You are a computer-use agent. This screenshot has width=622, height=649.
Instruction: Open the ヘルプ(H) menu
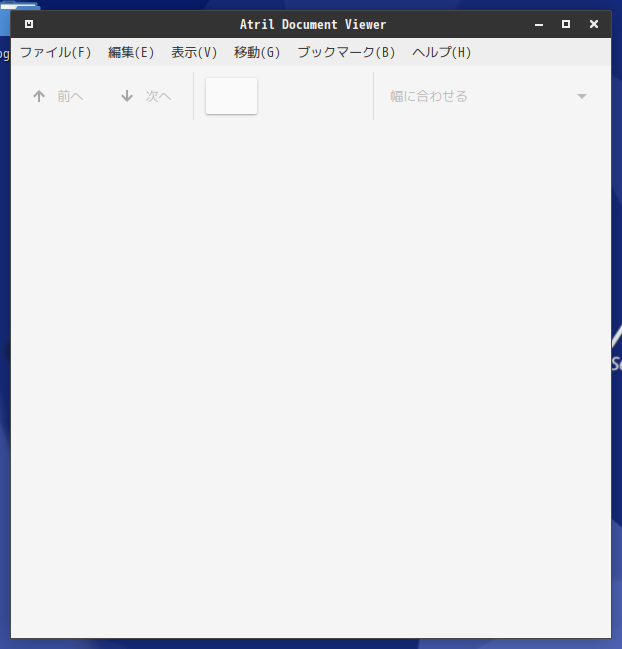[x=442, y=53]
